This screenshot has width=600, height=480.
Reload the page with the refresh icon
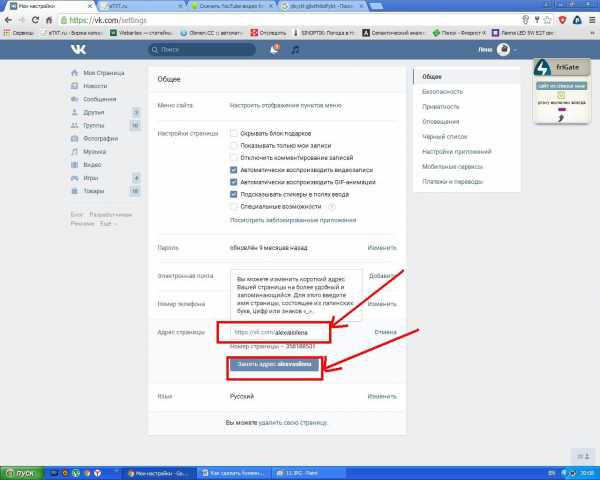coord(35,20)
